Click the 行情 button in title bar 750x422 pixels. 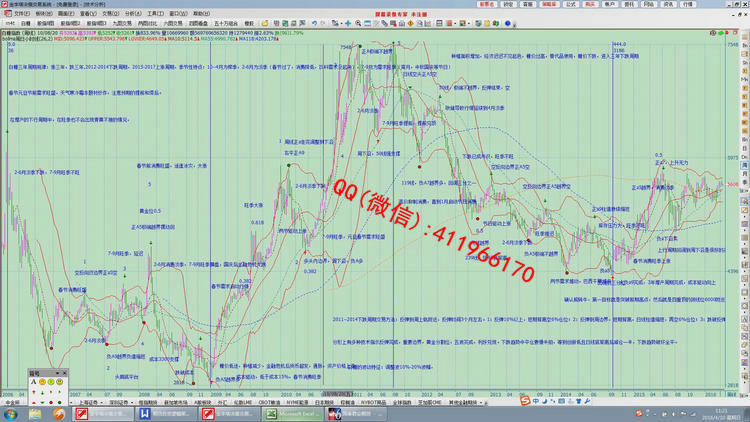[x=688, y=4]
